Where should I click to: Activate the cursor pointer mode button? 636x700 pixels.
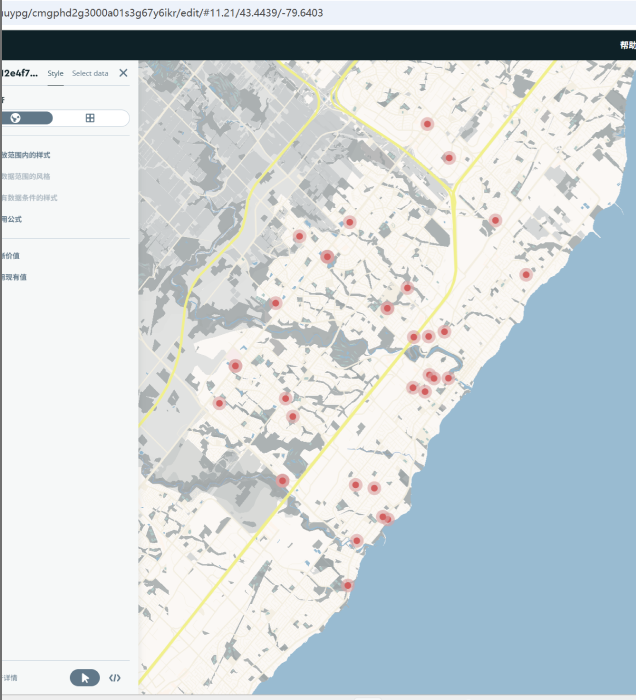[85, 678]
